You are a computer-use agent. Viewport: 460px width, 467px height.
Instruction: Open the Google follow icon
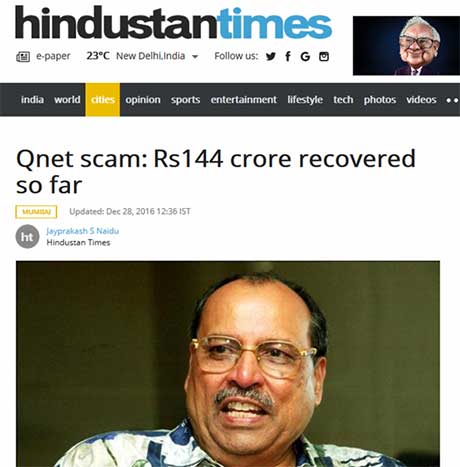[305, 57]
